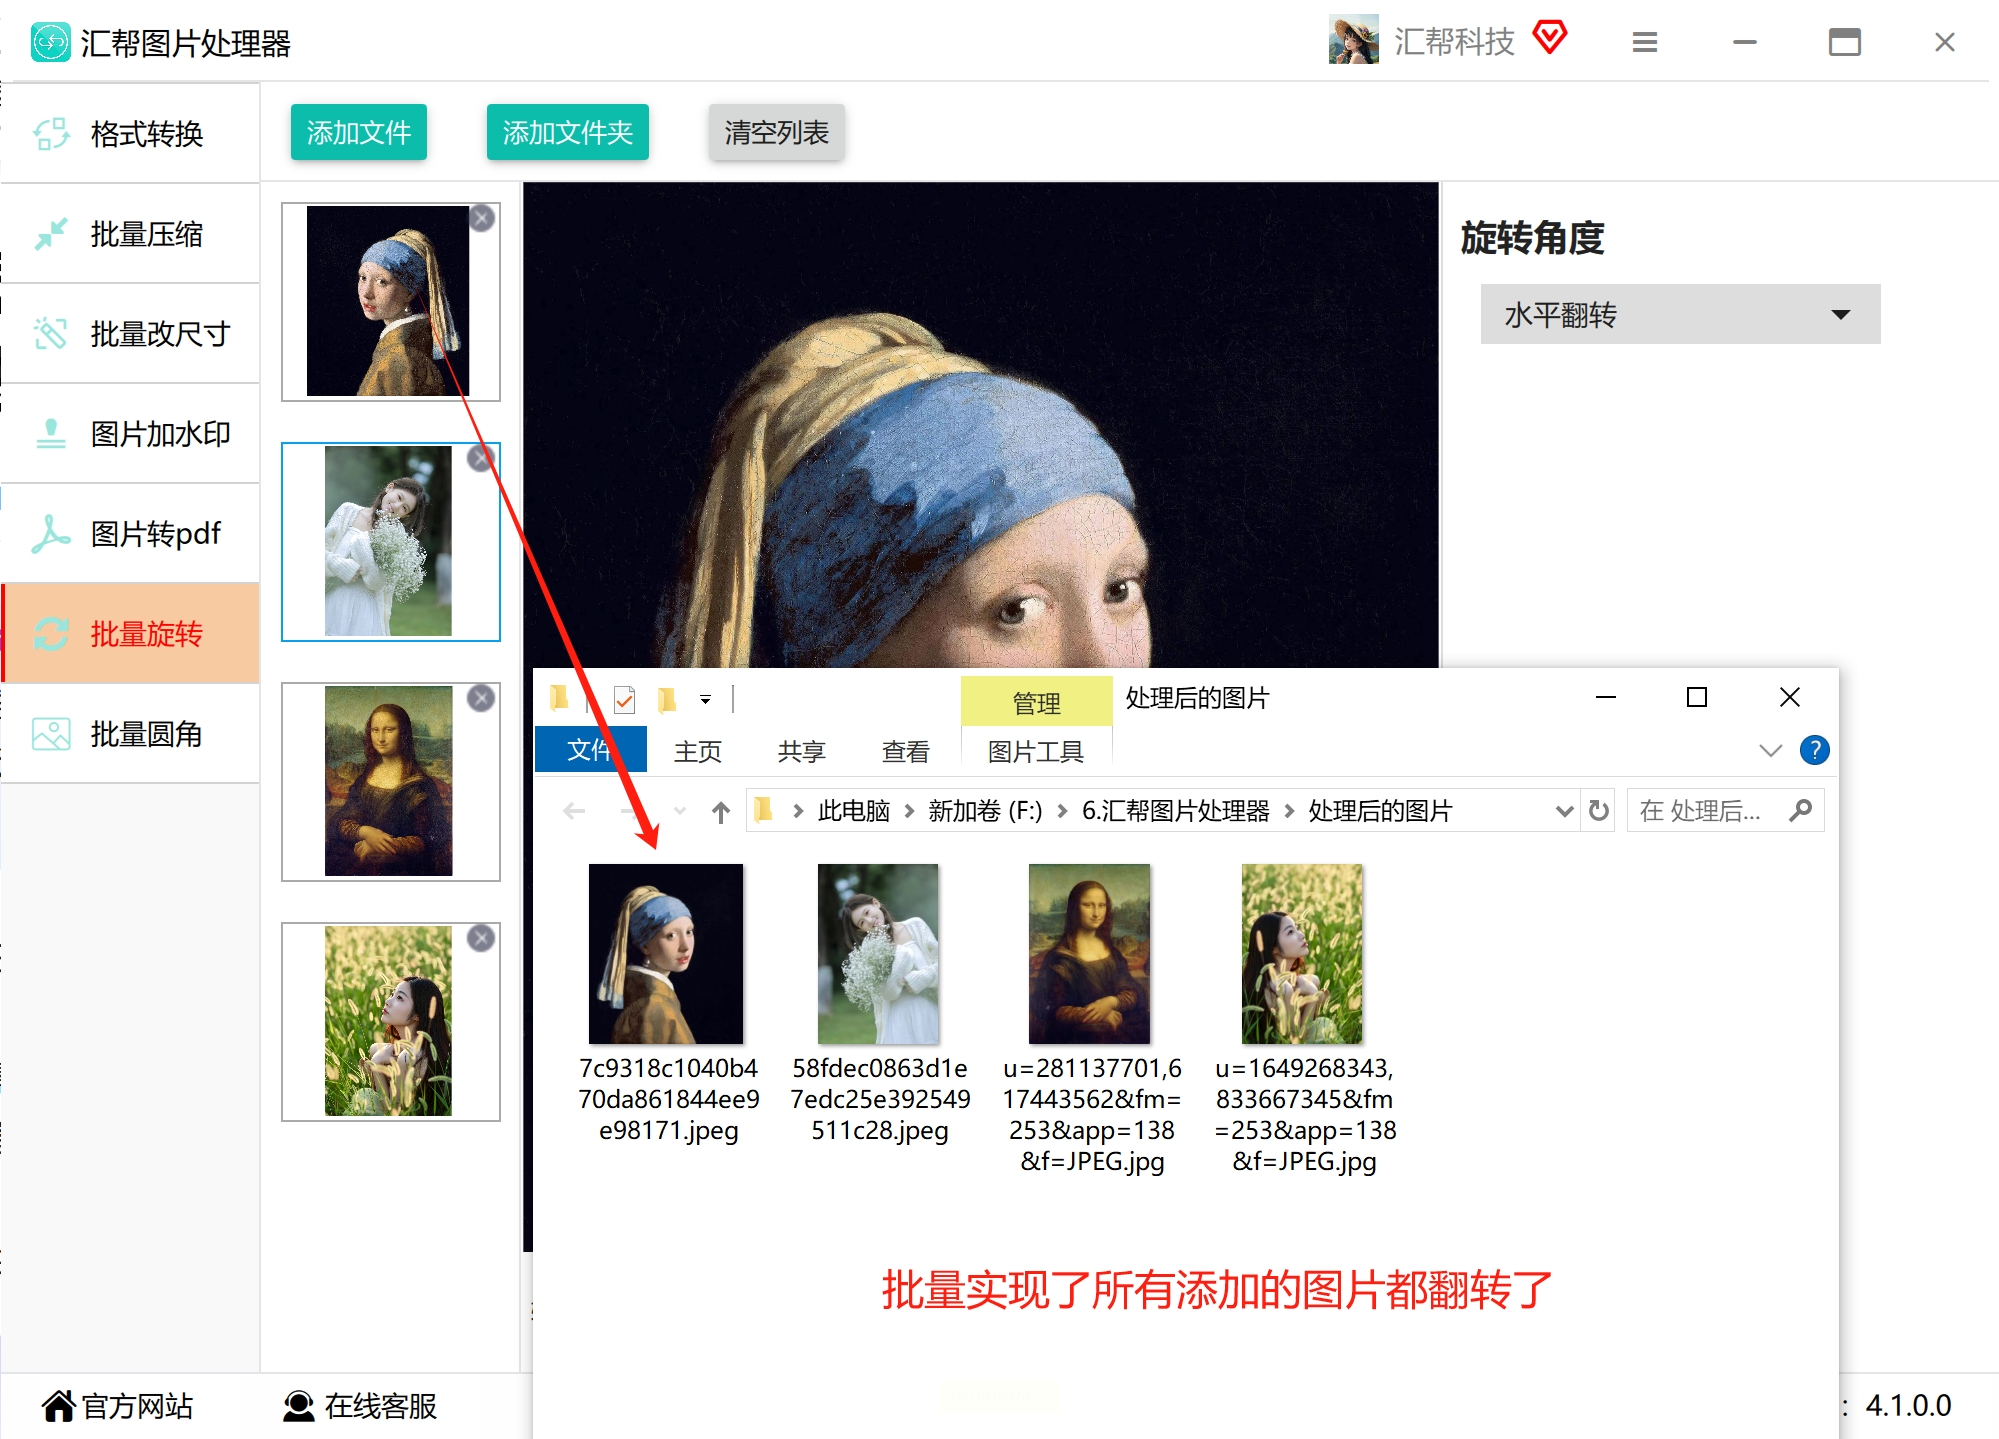Click the hamburger menu icon in title bar
This screenshot has width=1999, height=1439.
[x=1645, y=42]
